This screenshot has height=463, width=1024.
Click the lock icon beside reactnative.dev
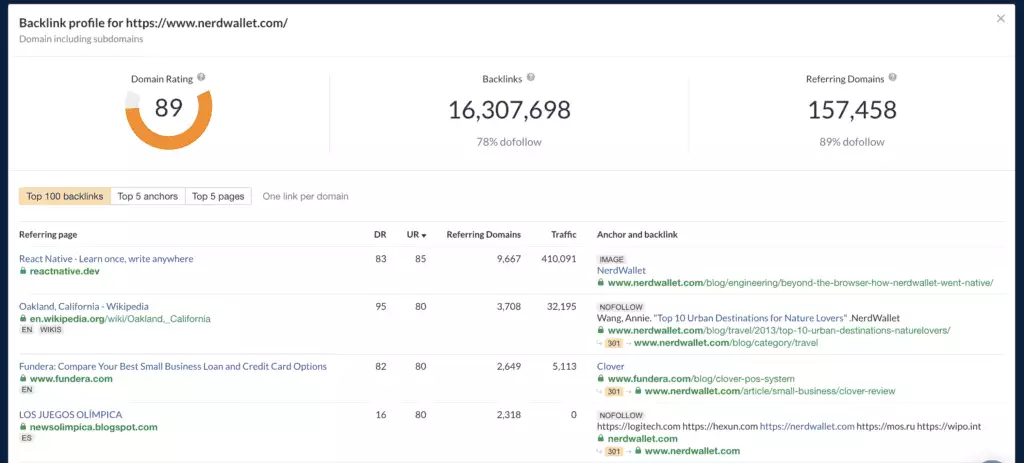(23, 271)
